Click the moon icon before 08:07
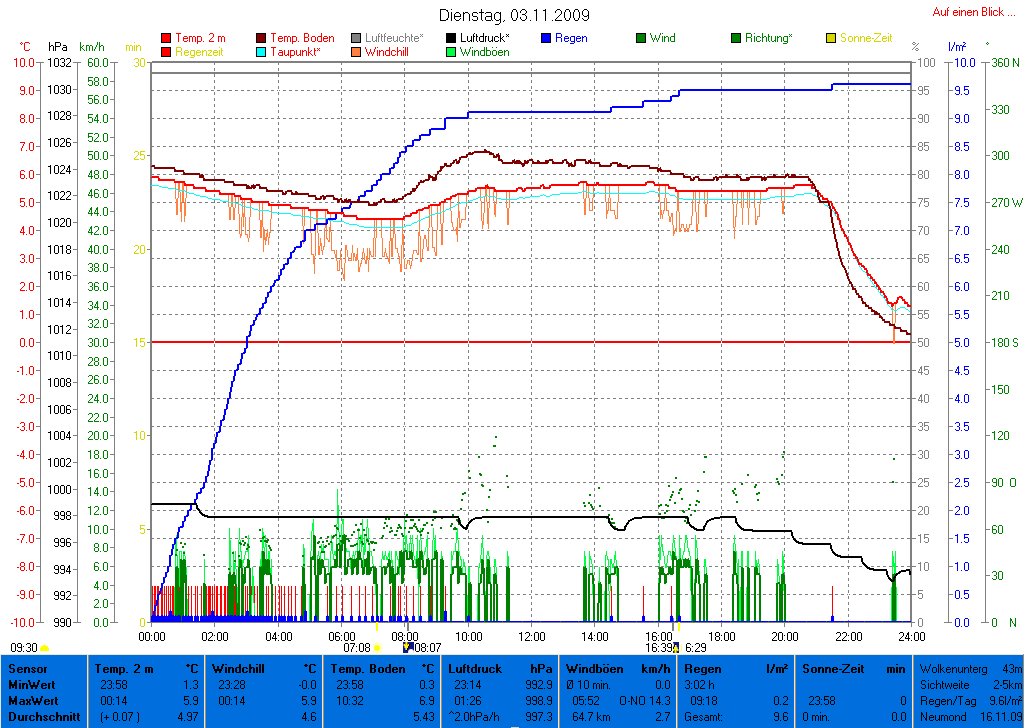This screenshot has height=728, width=1024. [x=407, y=647]
